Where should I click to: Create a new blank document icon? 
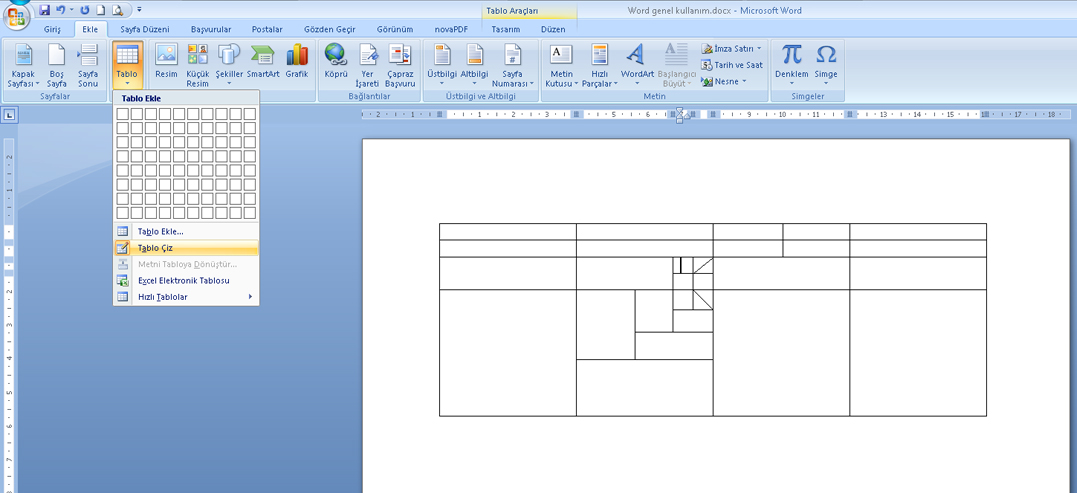[101, 10]
